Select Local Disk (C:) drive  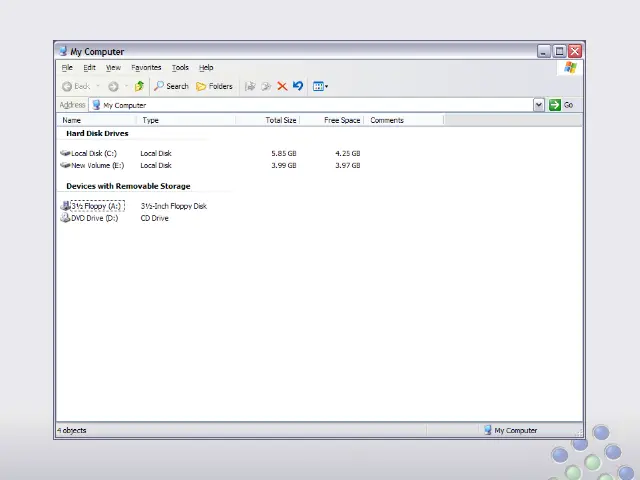(94, 153)
